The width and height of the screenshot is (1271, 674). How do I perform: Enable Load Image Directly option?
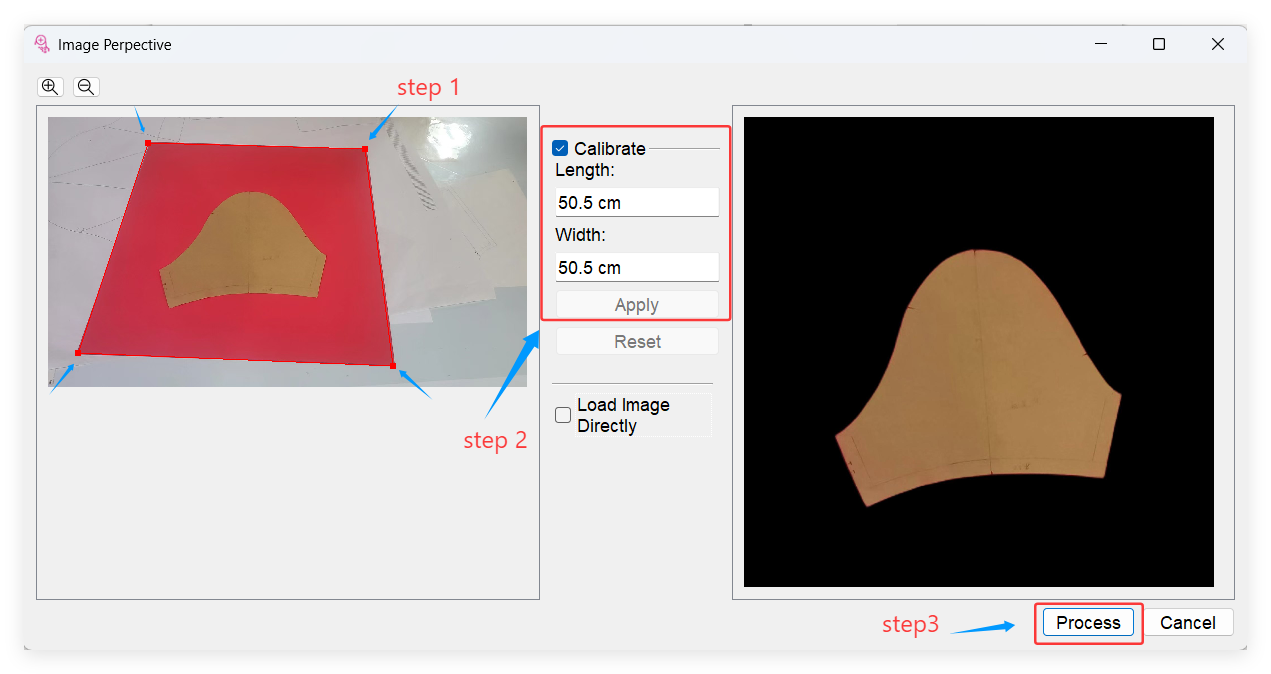click(563, 415)
